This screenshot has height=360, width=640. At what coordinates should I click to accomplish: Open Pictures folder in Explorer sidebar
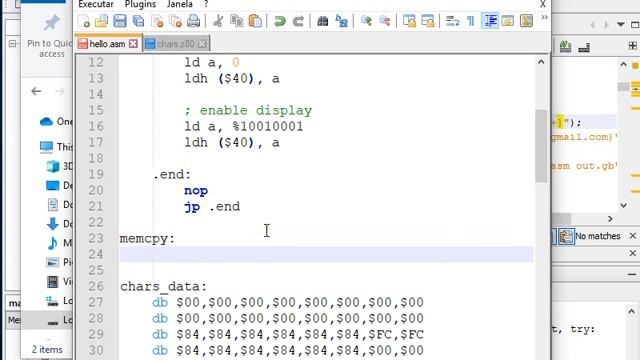tap(59, 262)
